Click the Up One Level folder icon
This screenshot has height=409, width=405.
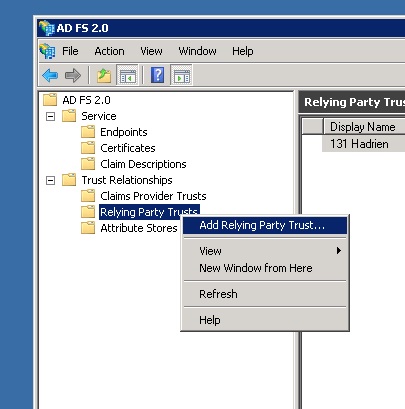click(x=104, y=75)
